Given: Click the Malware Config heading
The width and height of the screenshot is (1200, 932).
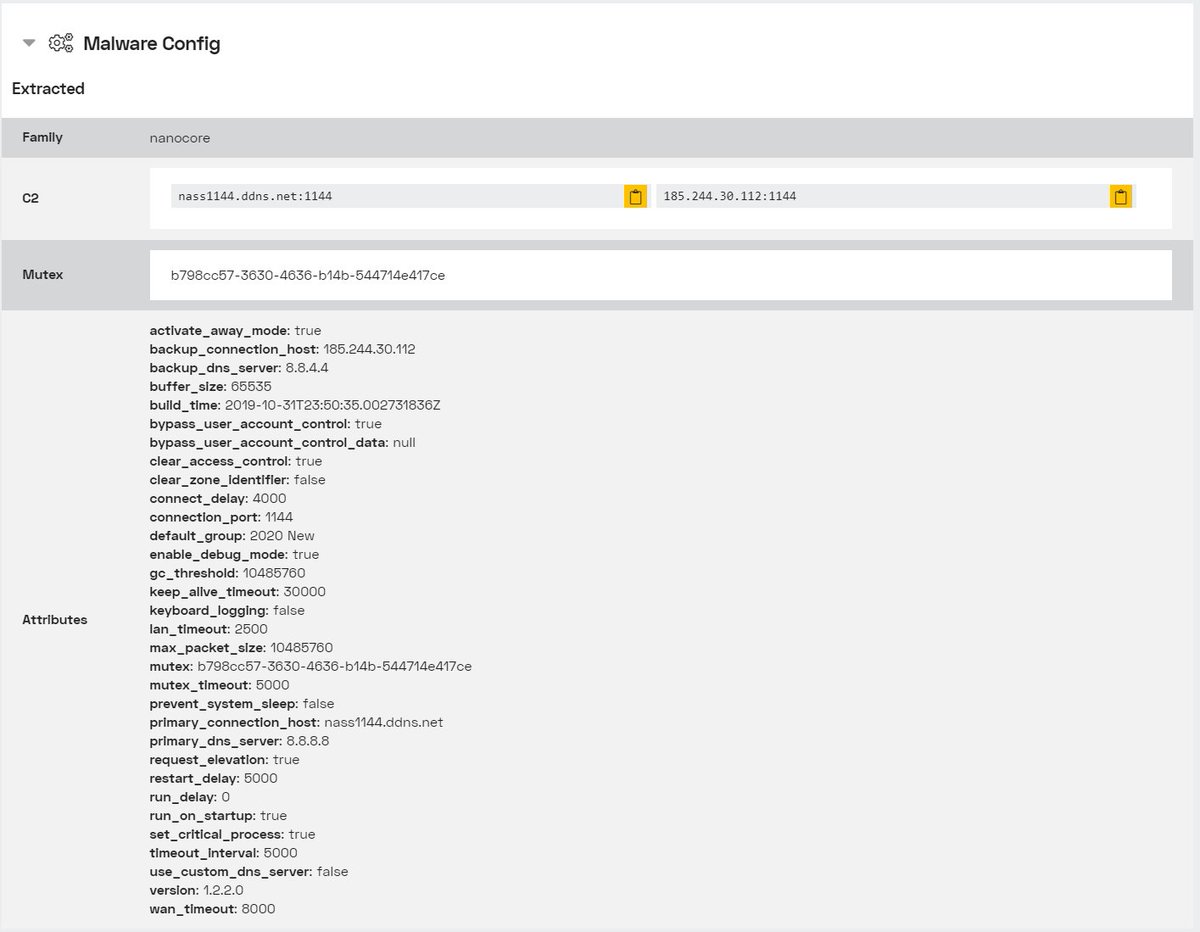Looking at the screenshot, I should (x=152, y=43).
